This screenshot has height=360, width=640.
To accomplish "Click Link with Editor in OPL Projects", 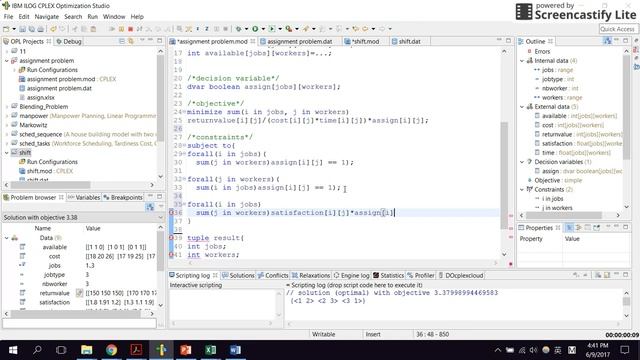I will pyautogui.click(x=131, y=41).
